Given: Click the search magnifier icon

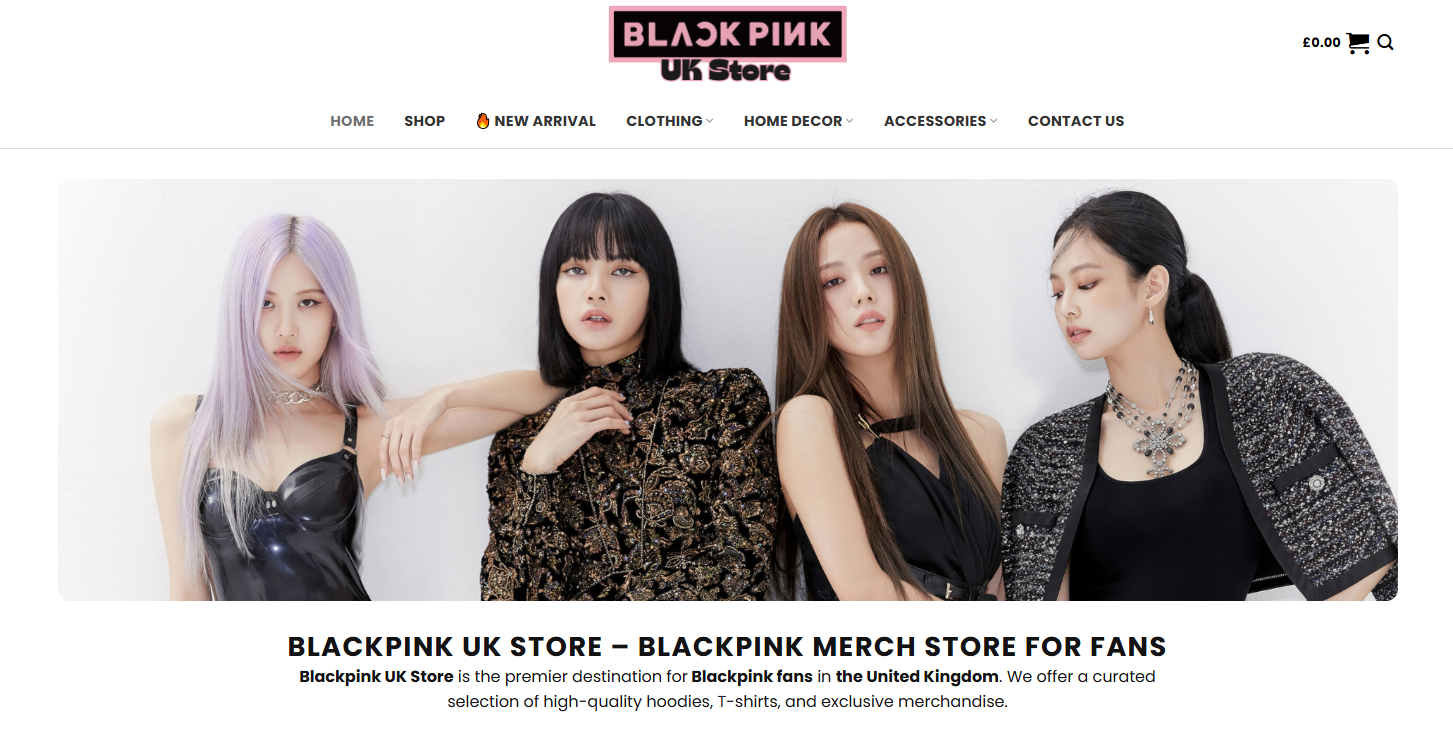Looking at the screenshot, I should coord(1385,42).
